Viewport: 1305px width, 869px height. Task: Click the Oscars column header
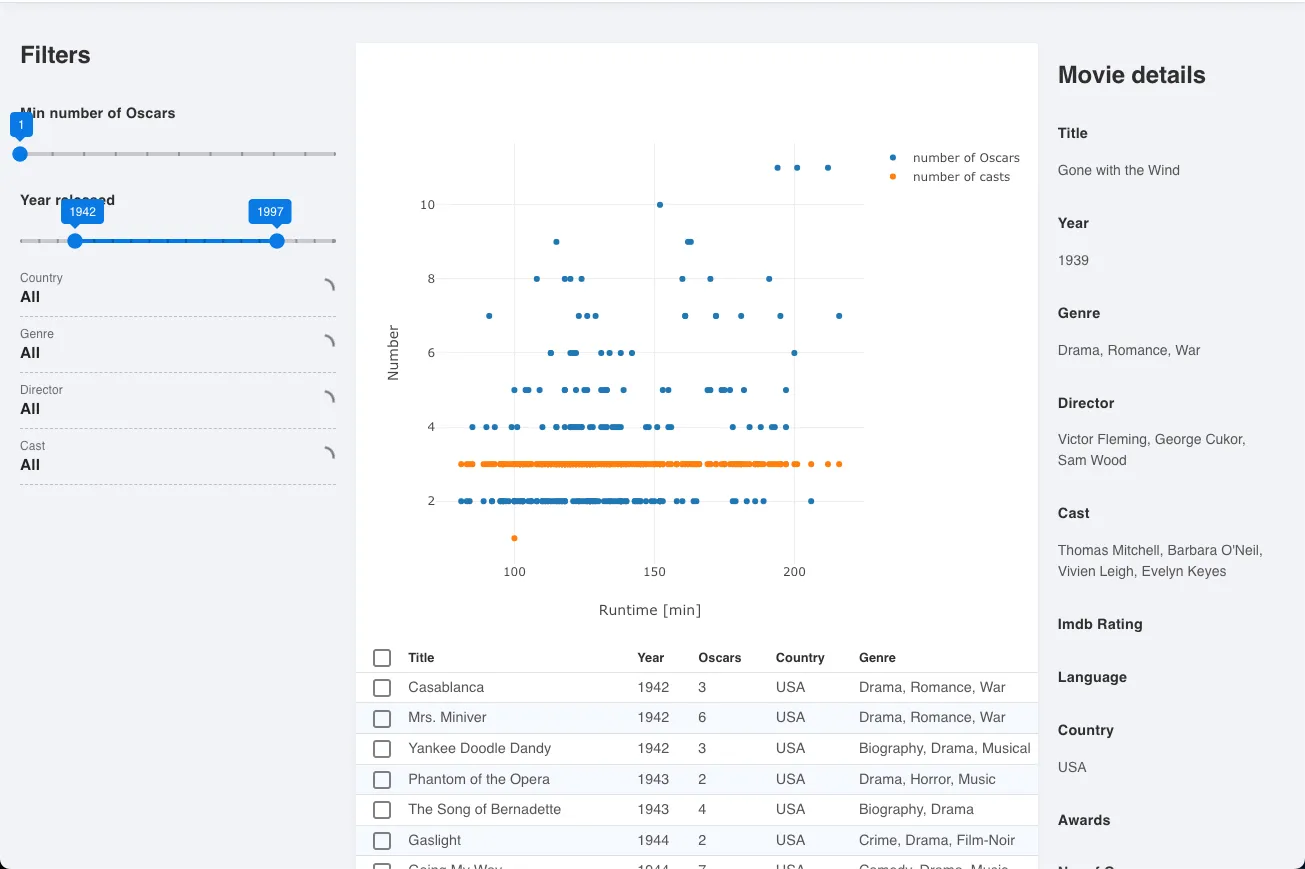click(719, 658)
